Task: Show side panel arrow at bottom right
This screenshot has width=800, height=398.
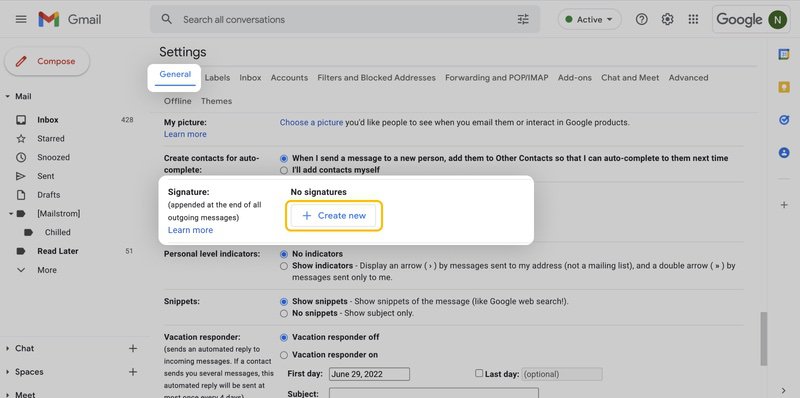Action: [x=784, y=391]
